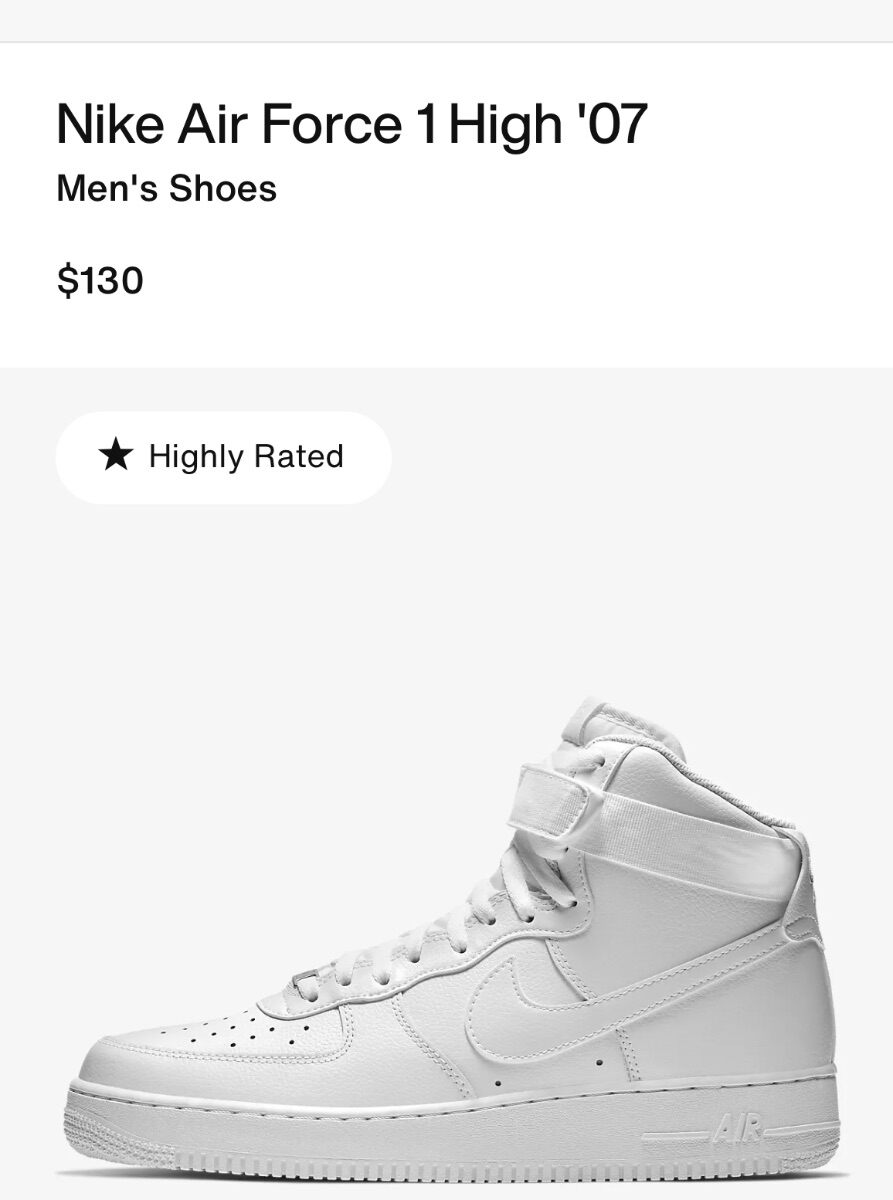Image resolution: width=893 pixels, height=1200 pixels.
Task: Open the Nike Air Force 1 High '07 title
Action: (352, 125)
